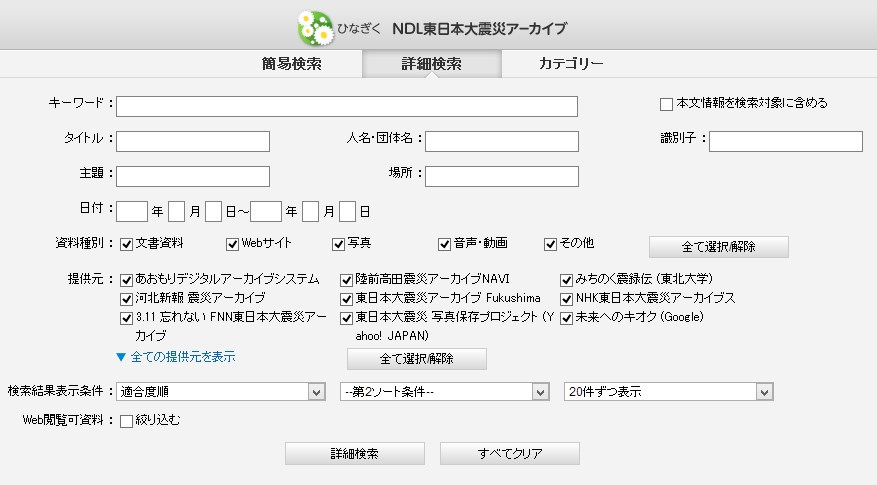This screenshot has height=485, width=877.
Task: Toggle NHK東日本大震災アーカイブス checkbox
Action: coord(567,299)
